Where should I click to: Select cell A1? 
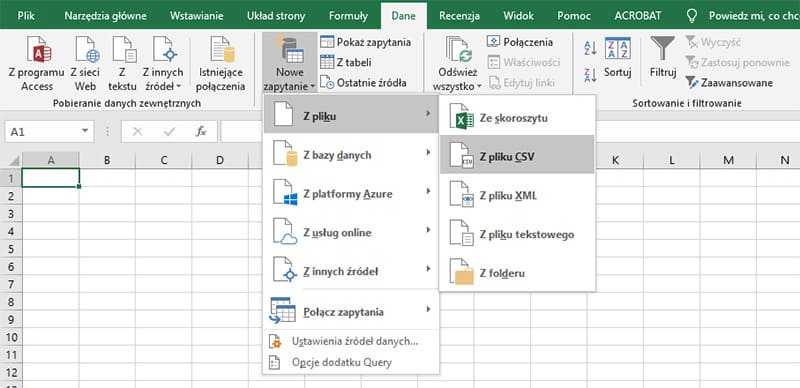tap(51, 178)
